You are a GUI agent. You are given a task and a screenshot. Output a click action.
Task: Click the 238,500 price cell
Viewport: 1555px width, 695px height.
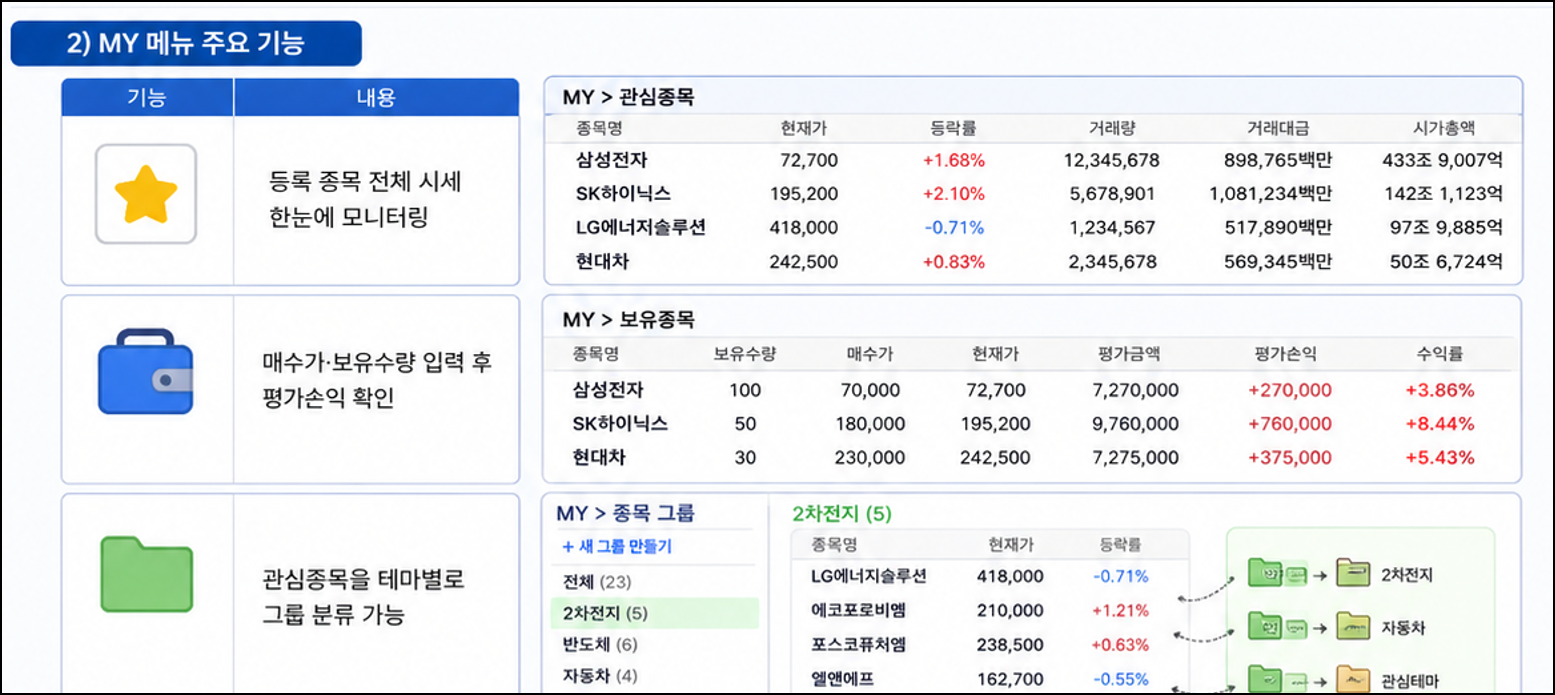1010,645
